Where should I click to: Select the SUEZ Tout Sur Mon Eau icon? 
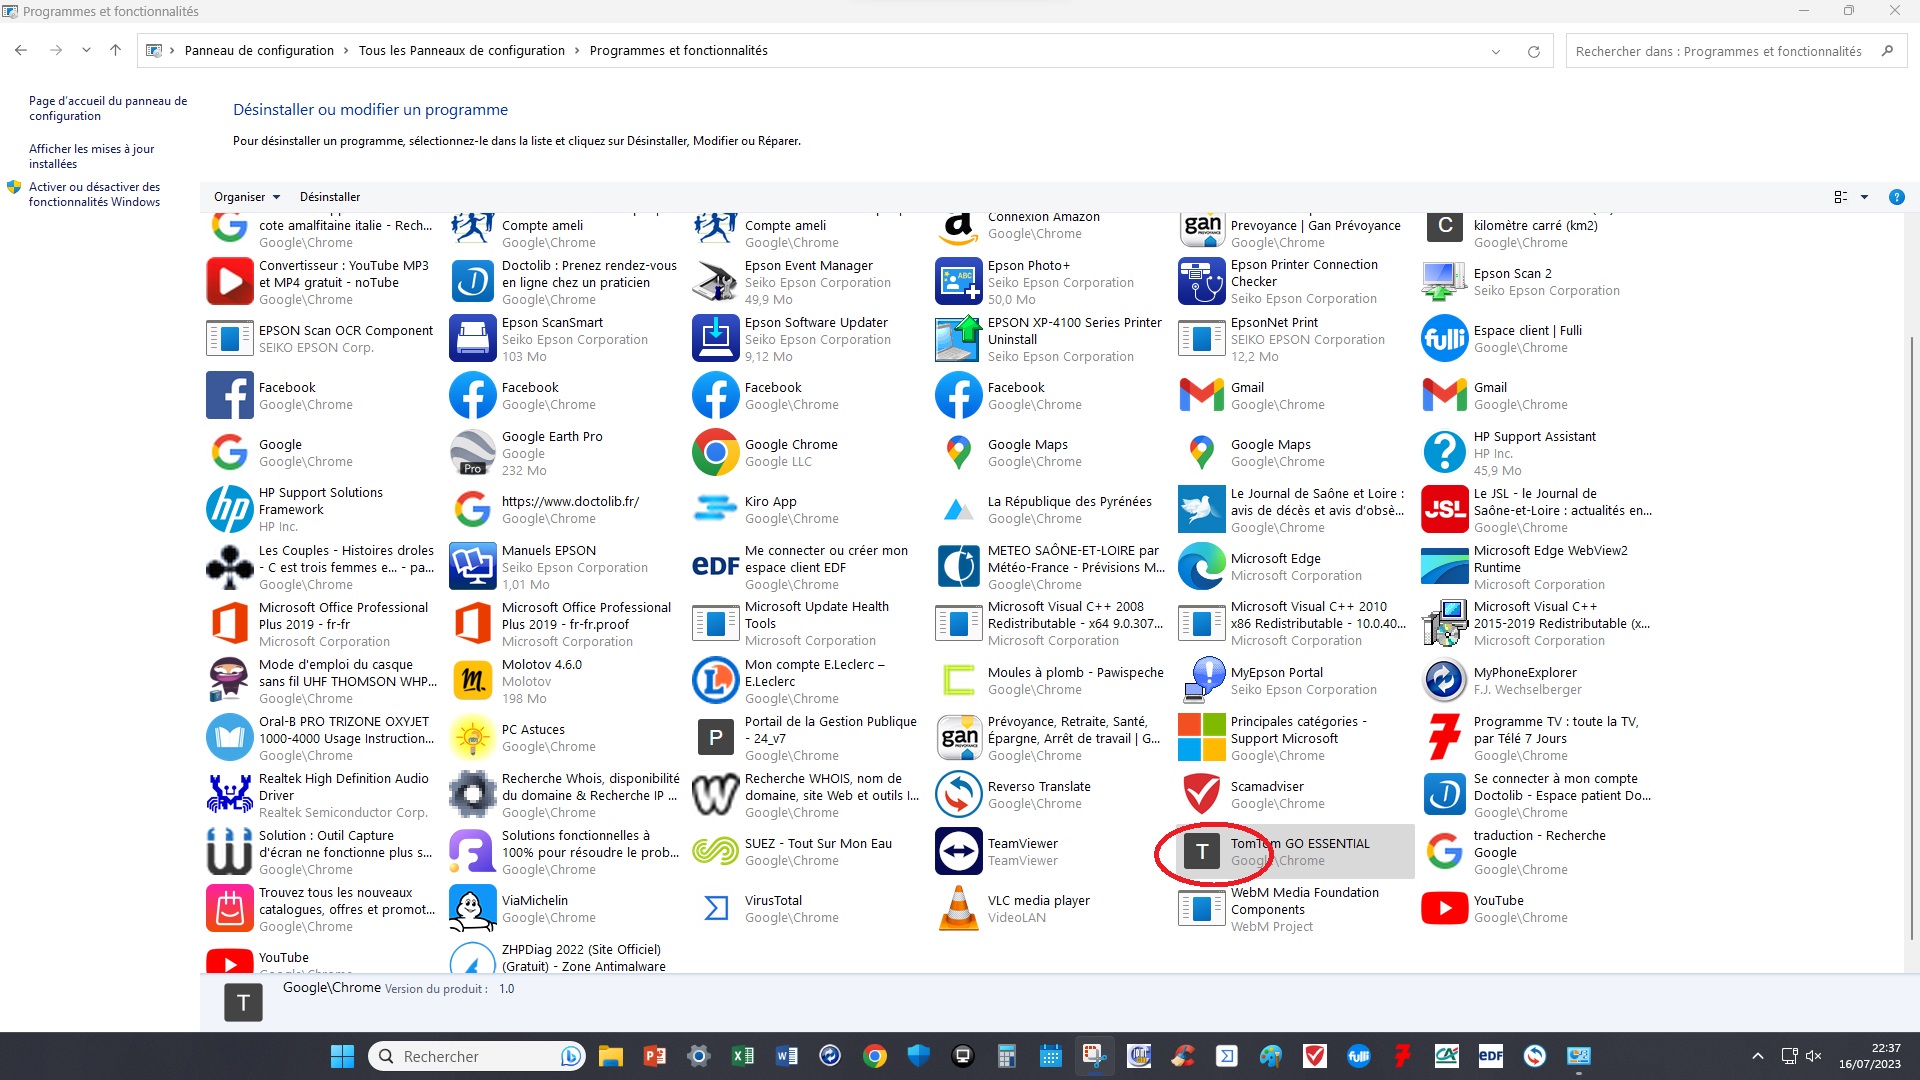[716, 852]
